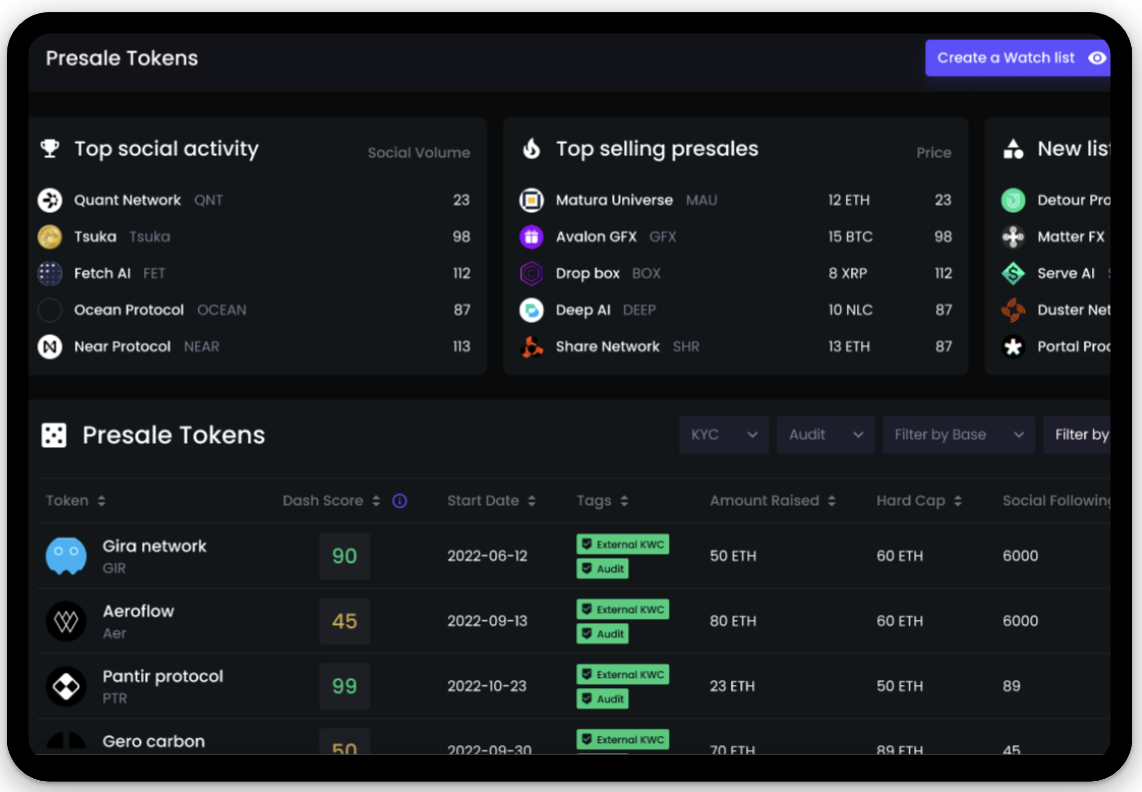This screenshot has width=1142, height=792.
Task: Click the Aeroflow Dash Score 45
Action: pos(344,621)
